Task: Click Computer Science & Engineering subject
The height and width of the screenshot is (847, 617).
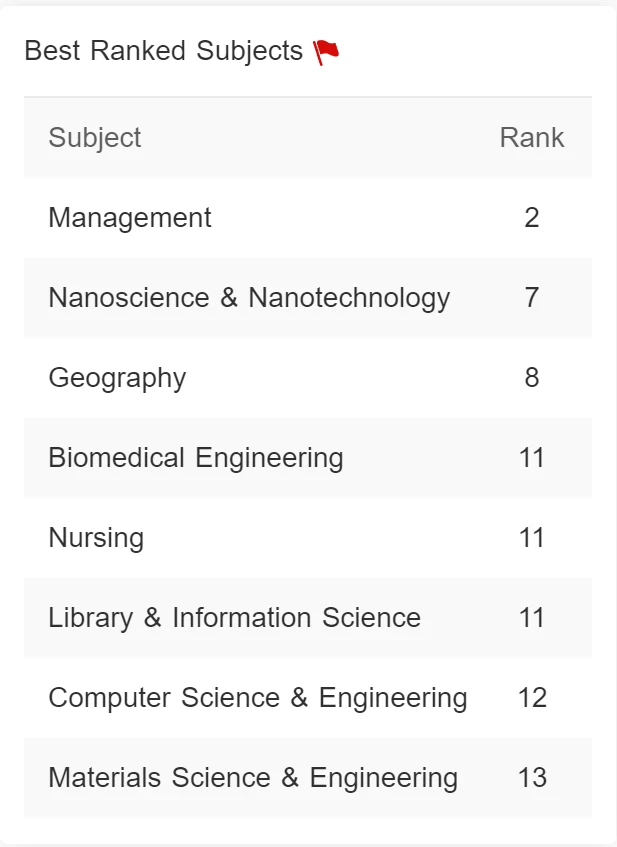Action: click(x=258, y=697)
